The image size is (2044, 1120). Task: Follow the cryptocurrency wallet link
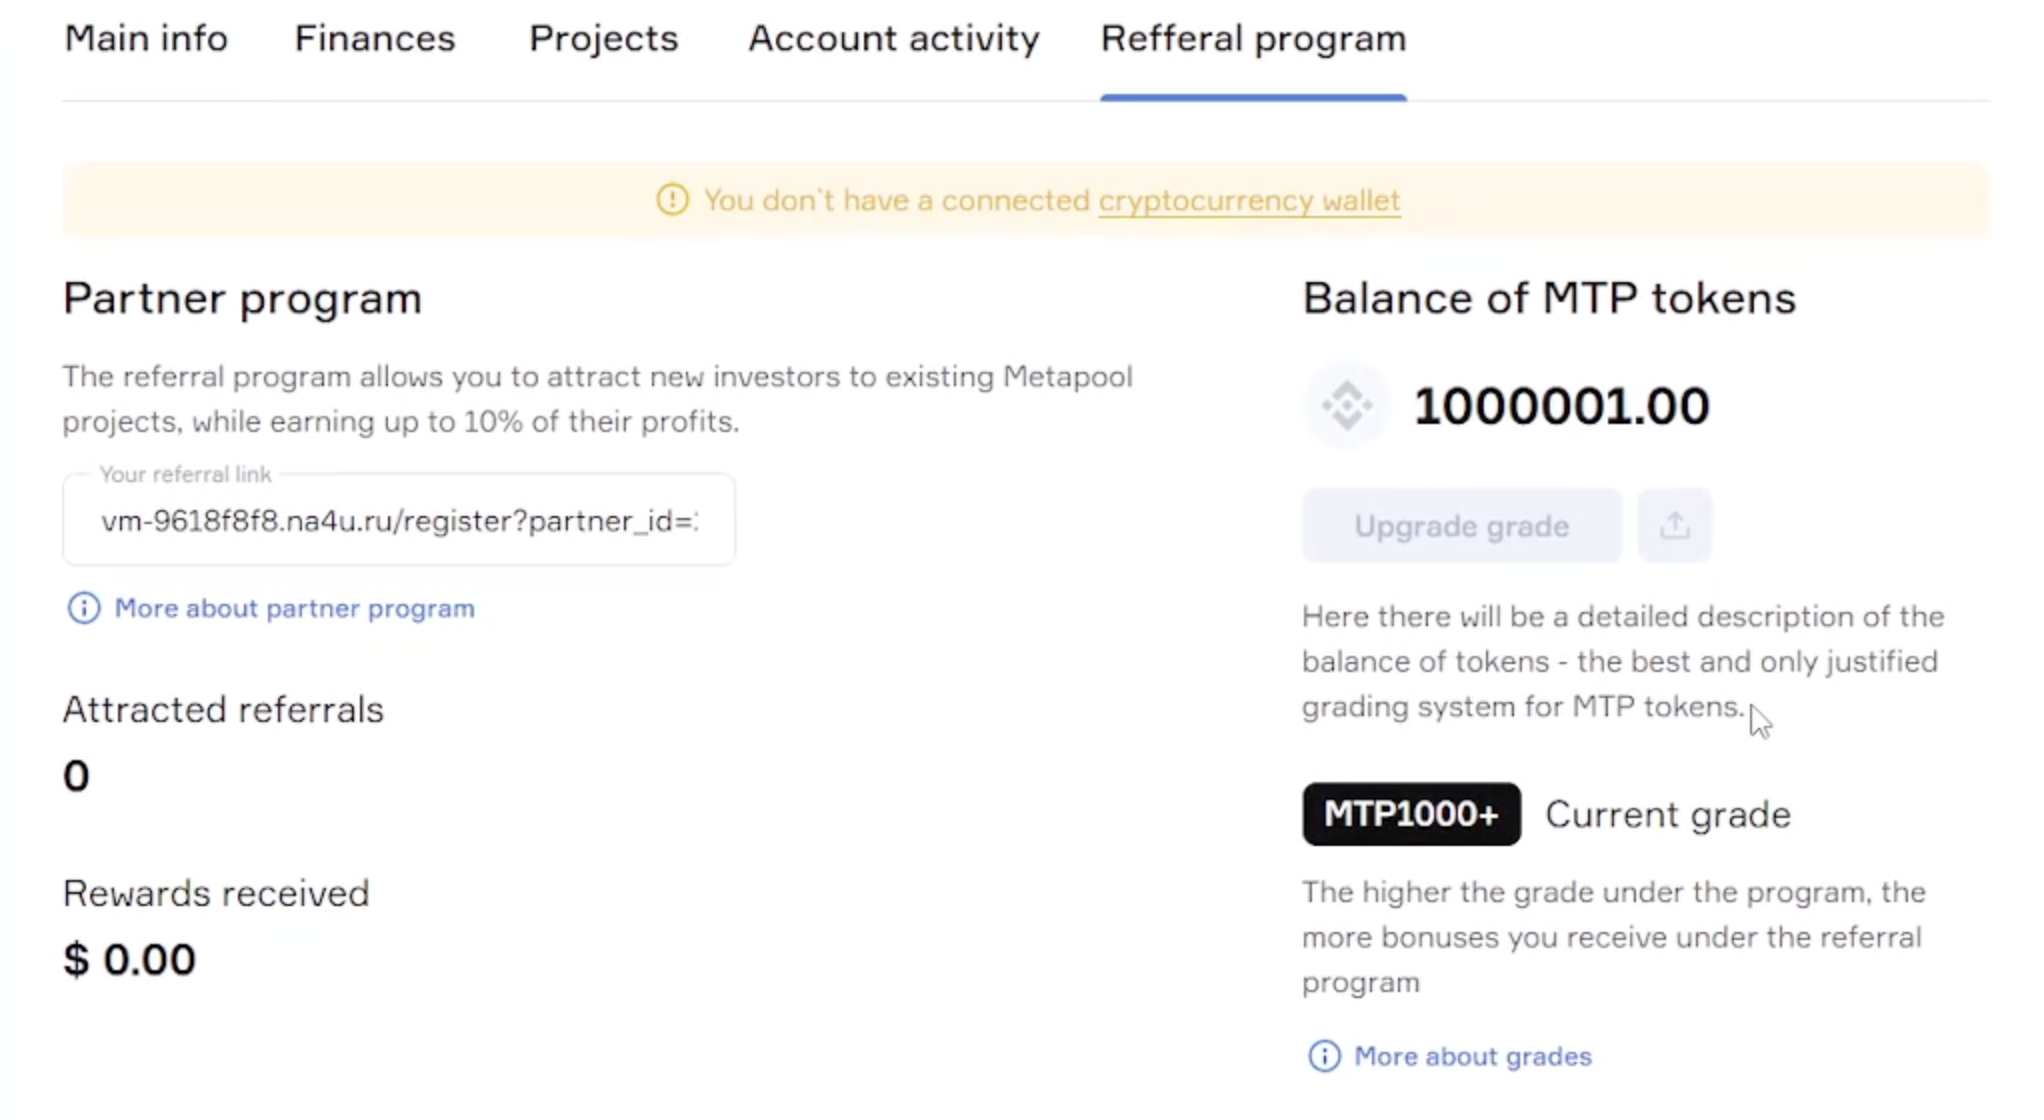(1249, 200)
